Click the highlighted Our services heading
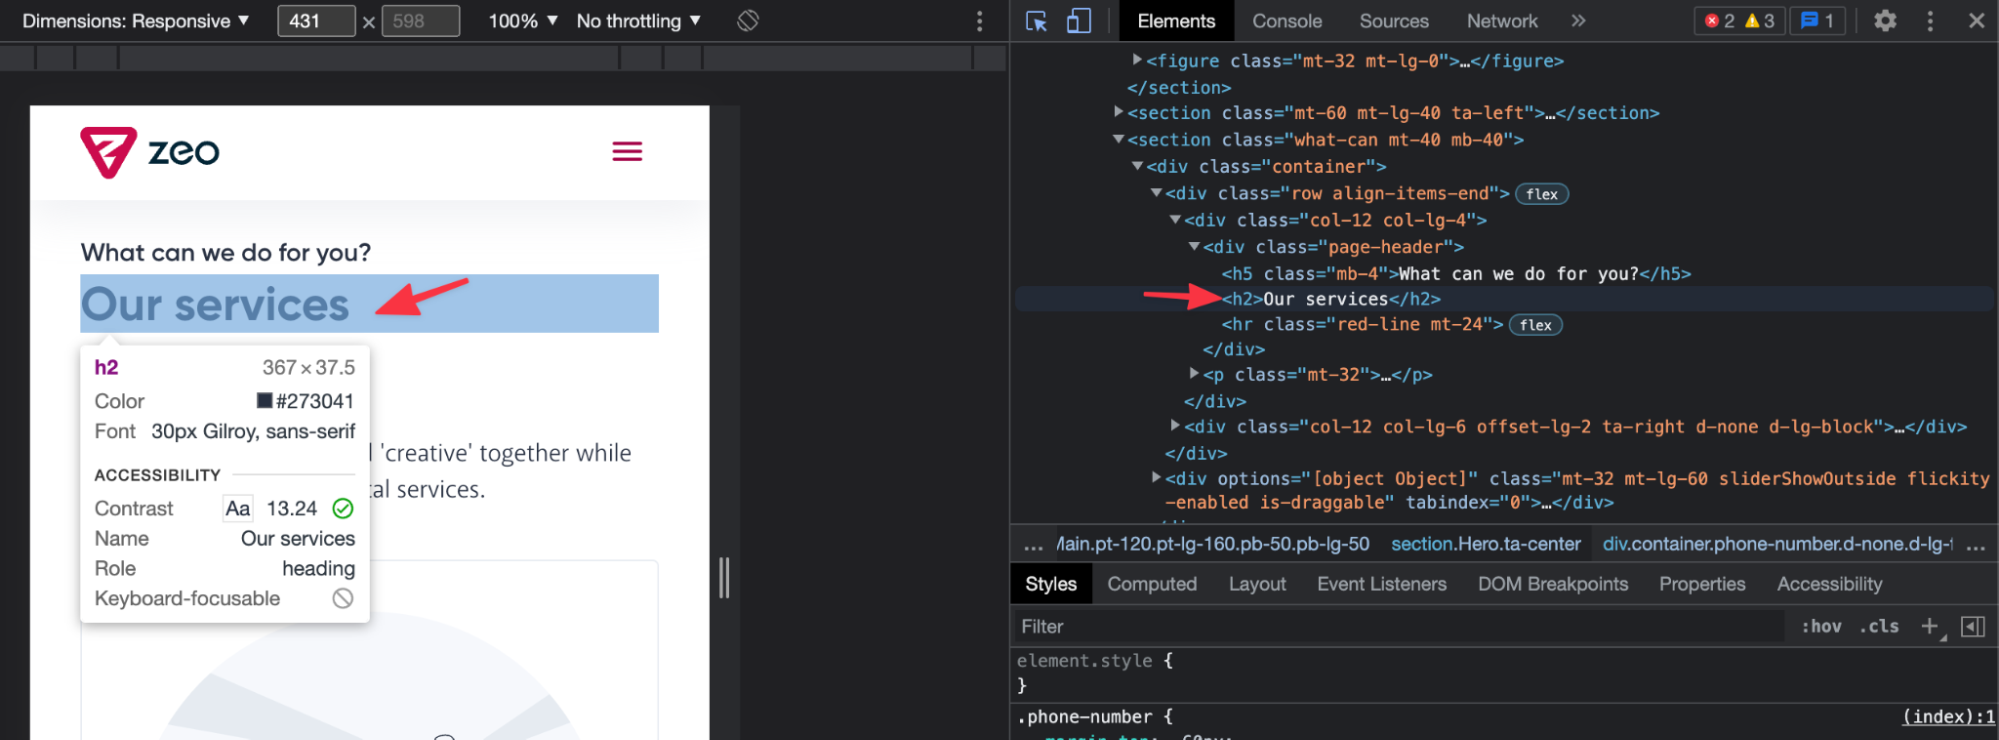This screenshot has height=740, width=1999. 369,303
